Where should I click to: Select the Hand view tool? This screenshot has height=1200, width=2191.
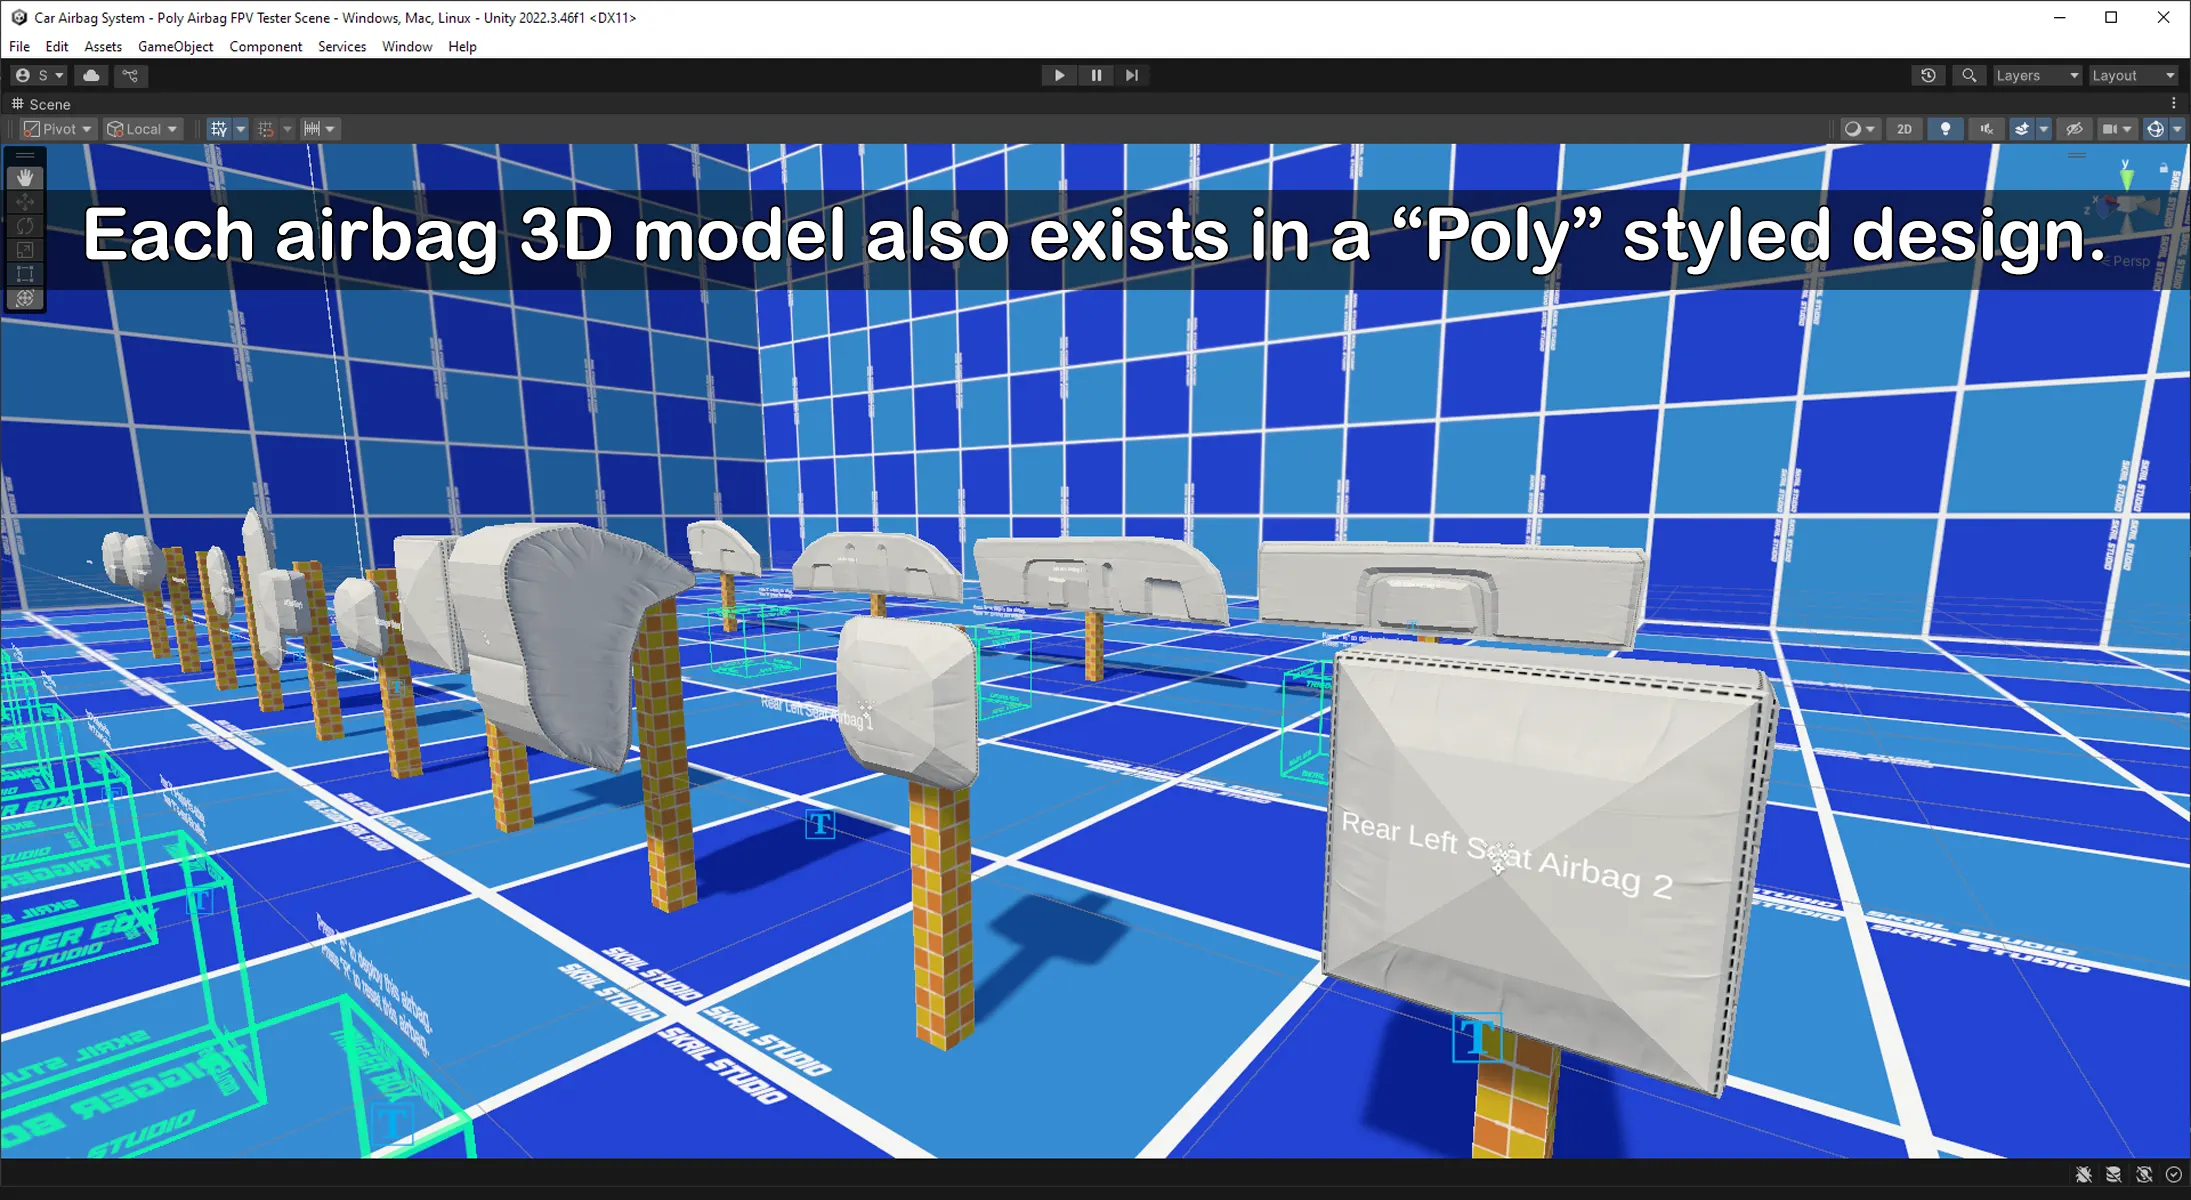[25, 178]
